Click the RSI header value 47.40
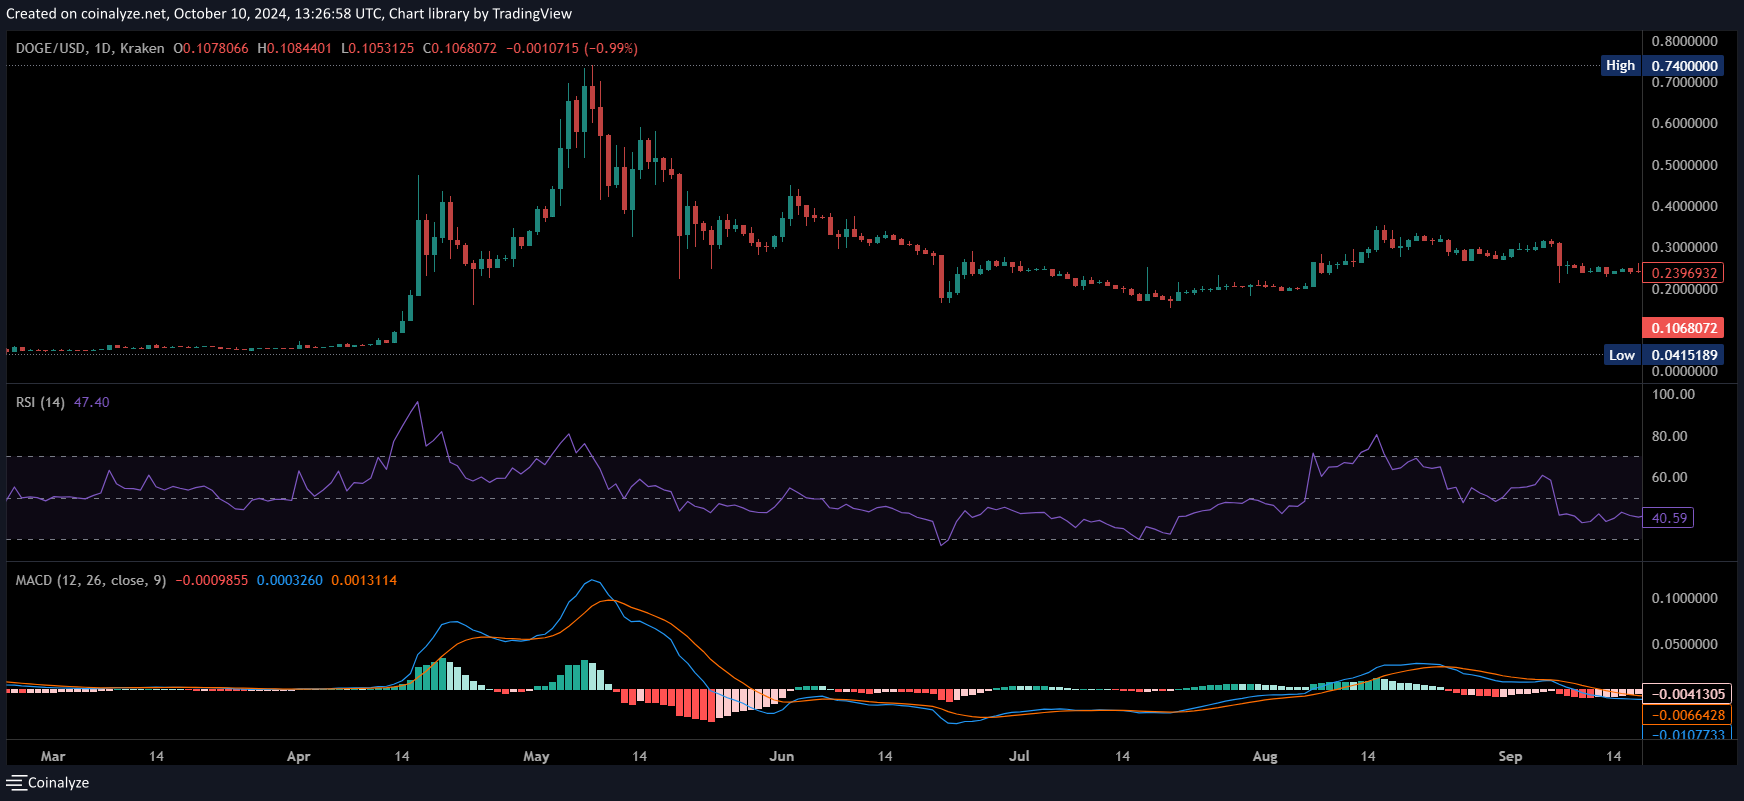Screen dimensions: 1744x801 point(92,402)
